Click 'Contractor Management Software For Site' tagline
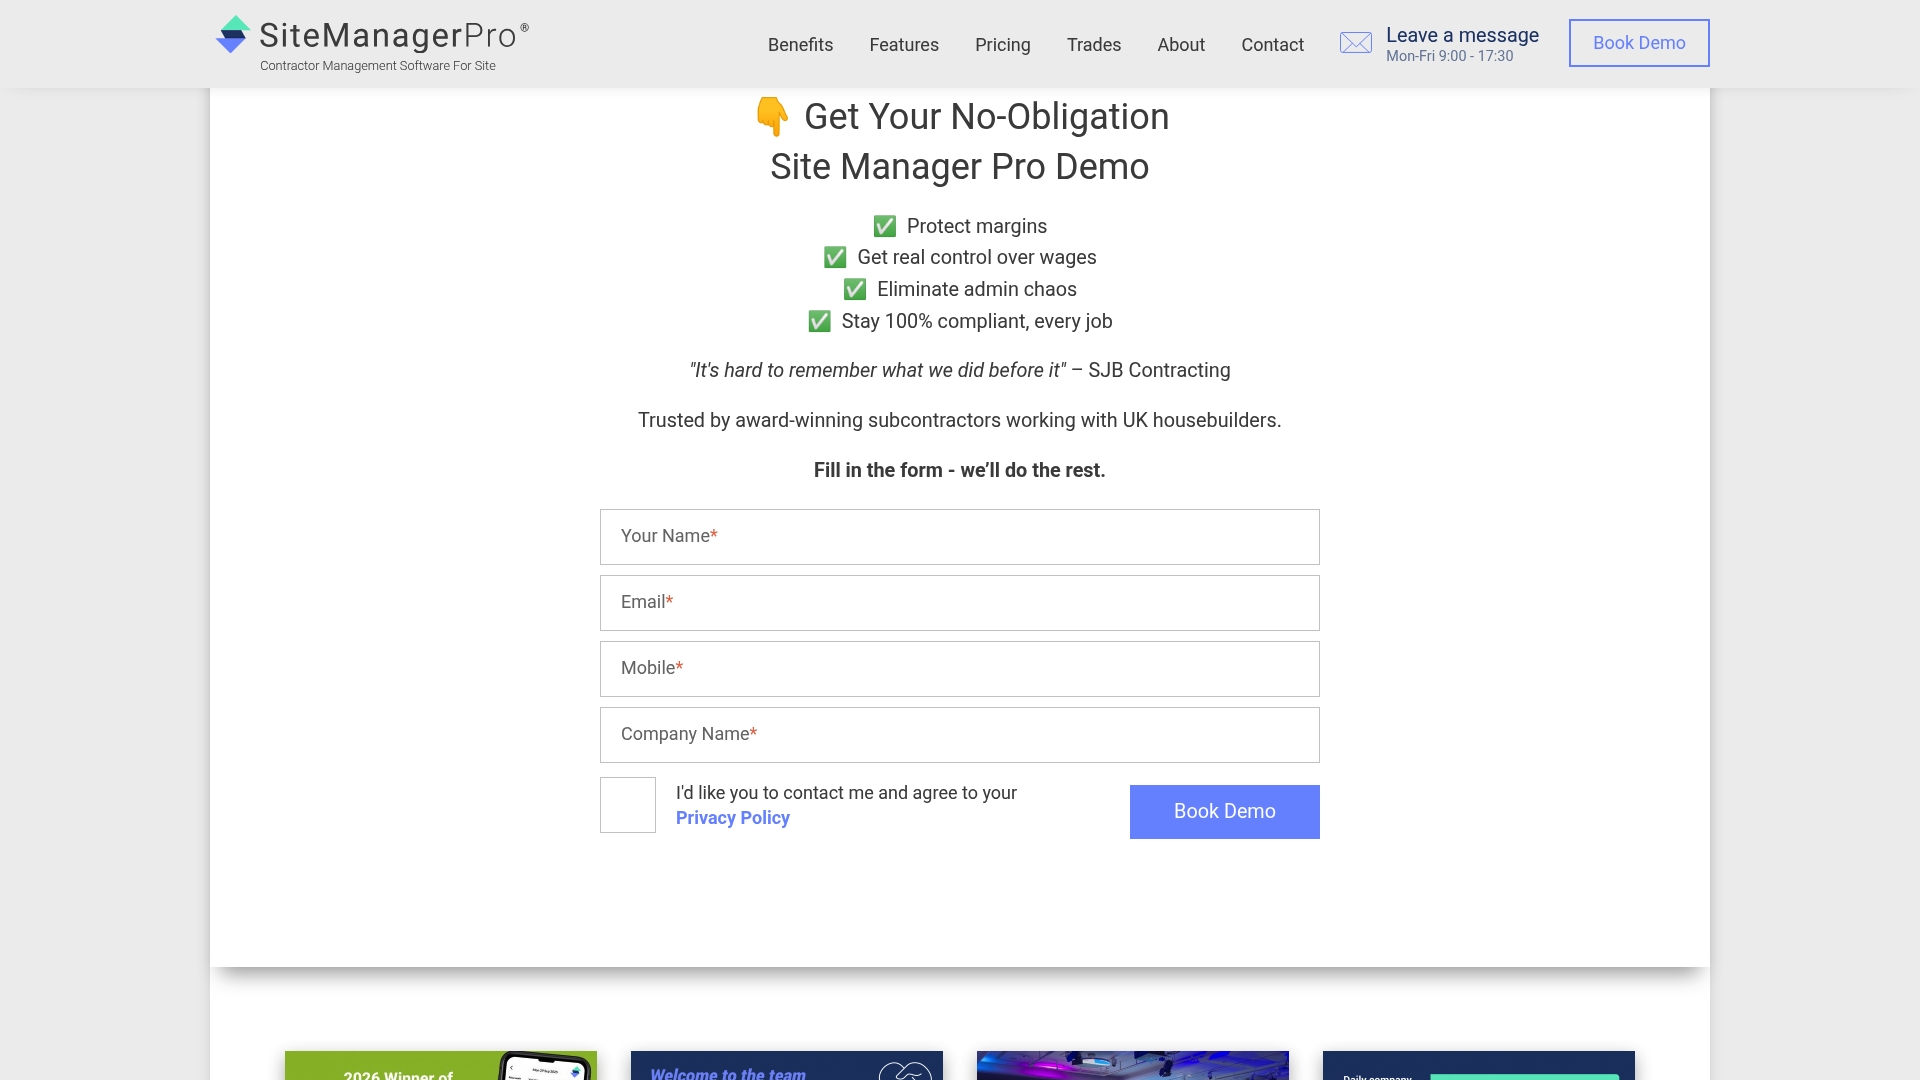1920x1080 pixels. 378,66
